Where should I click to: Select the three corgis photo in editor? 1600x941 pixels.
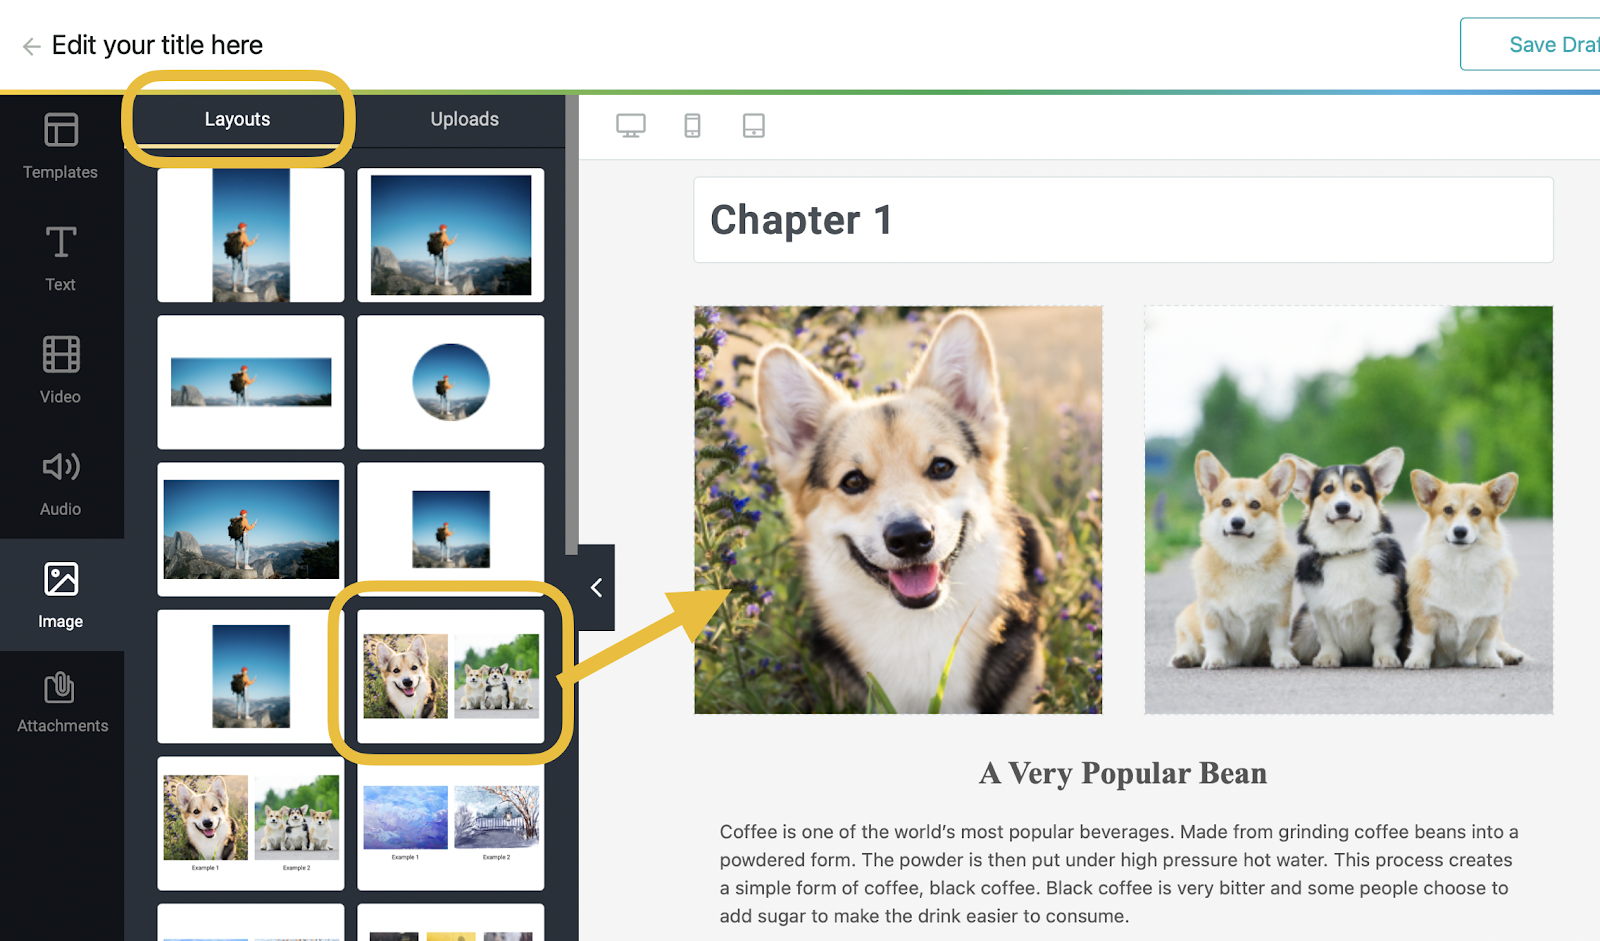click(1348, 510)
